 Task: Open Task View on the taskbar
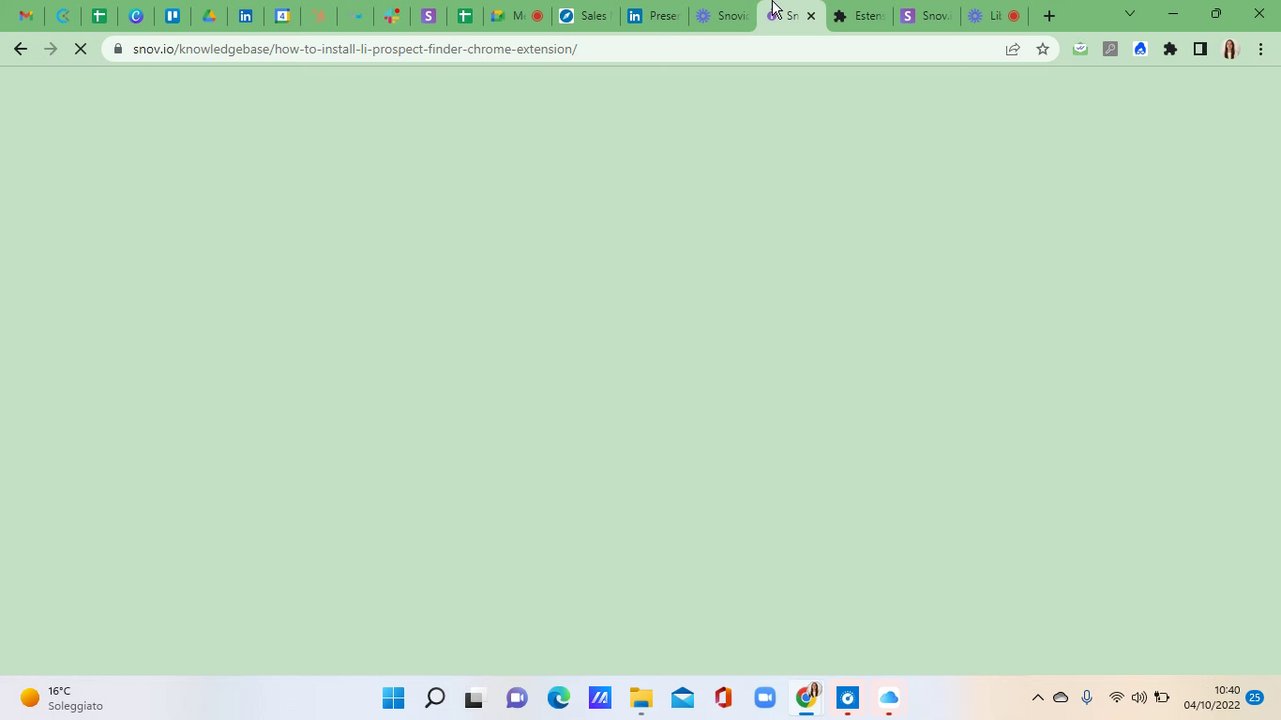[474, 698]
